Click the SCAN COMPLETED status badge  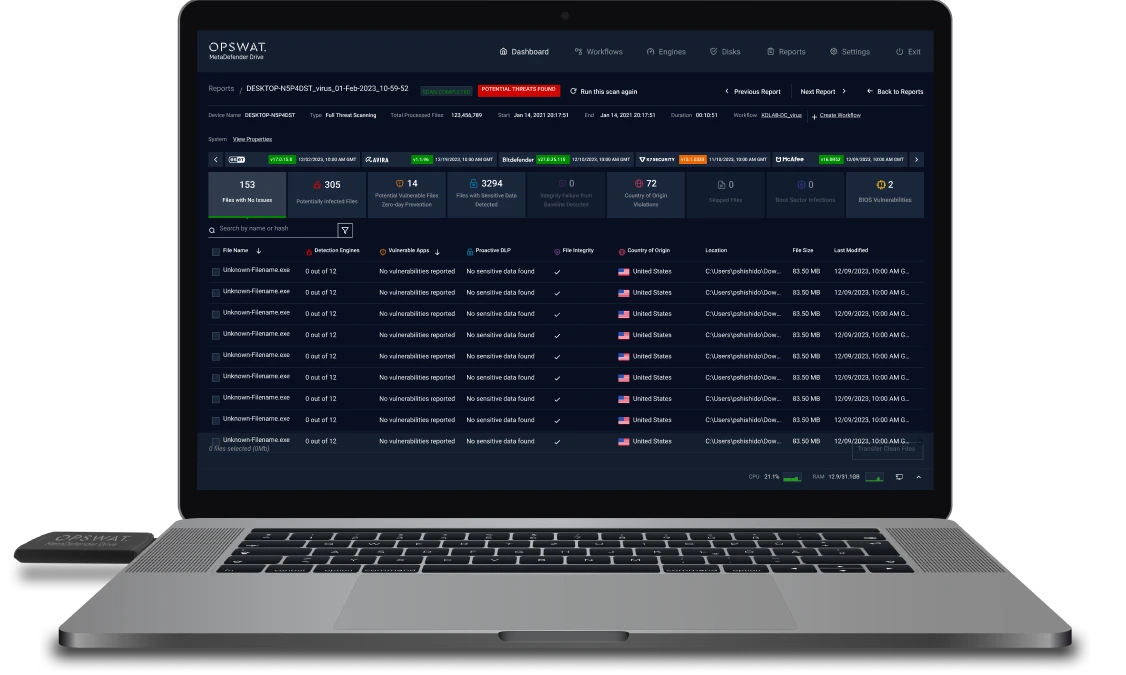pos(446,91)
